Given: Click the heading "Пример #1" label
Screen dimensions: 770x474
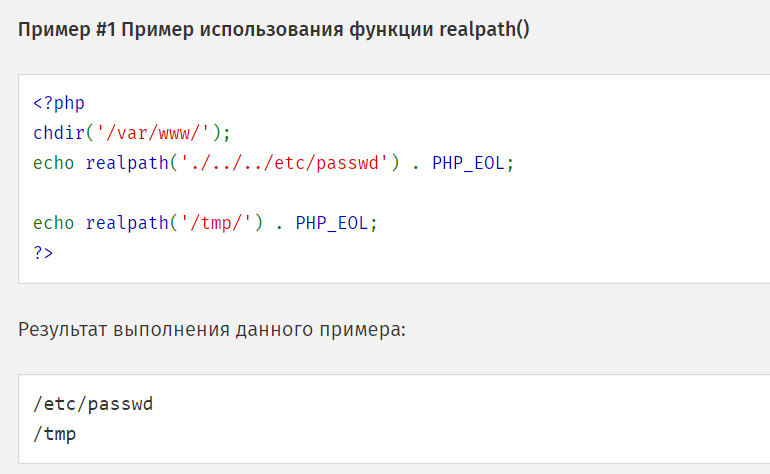Looking at the screenshot, I should tap(64, 28).
